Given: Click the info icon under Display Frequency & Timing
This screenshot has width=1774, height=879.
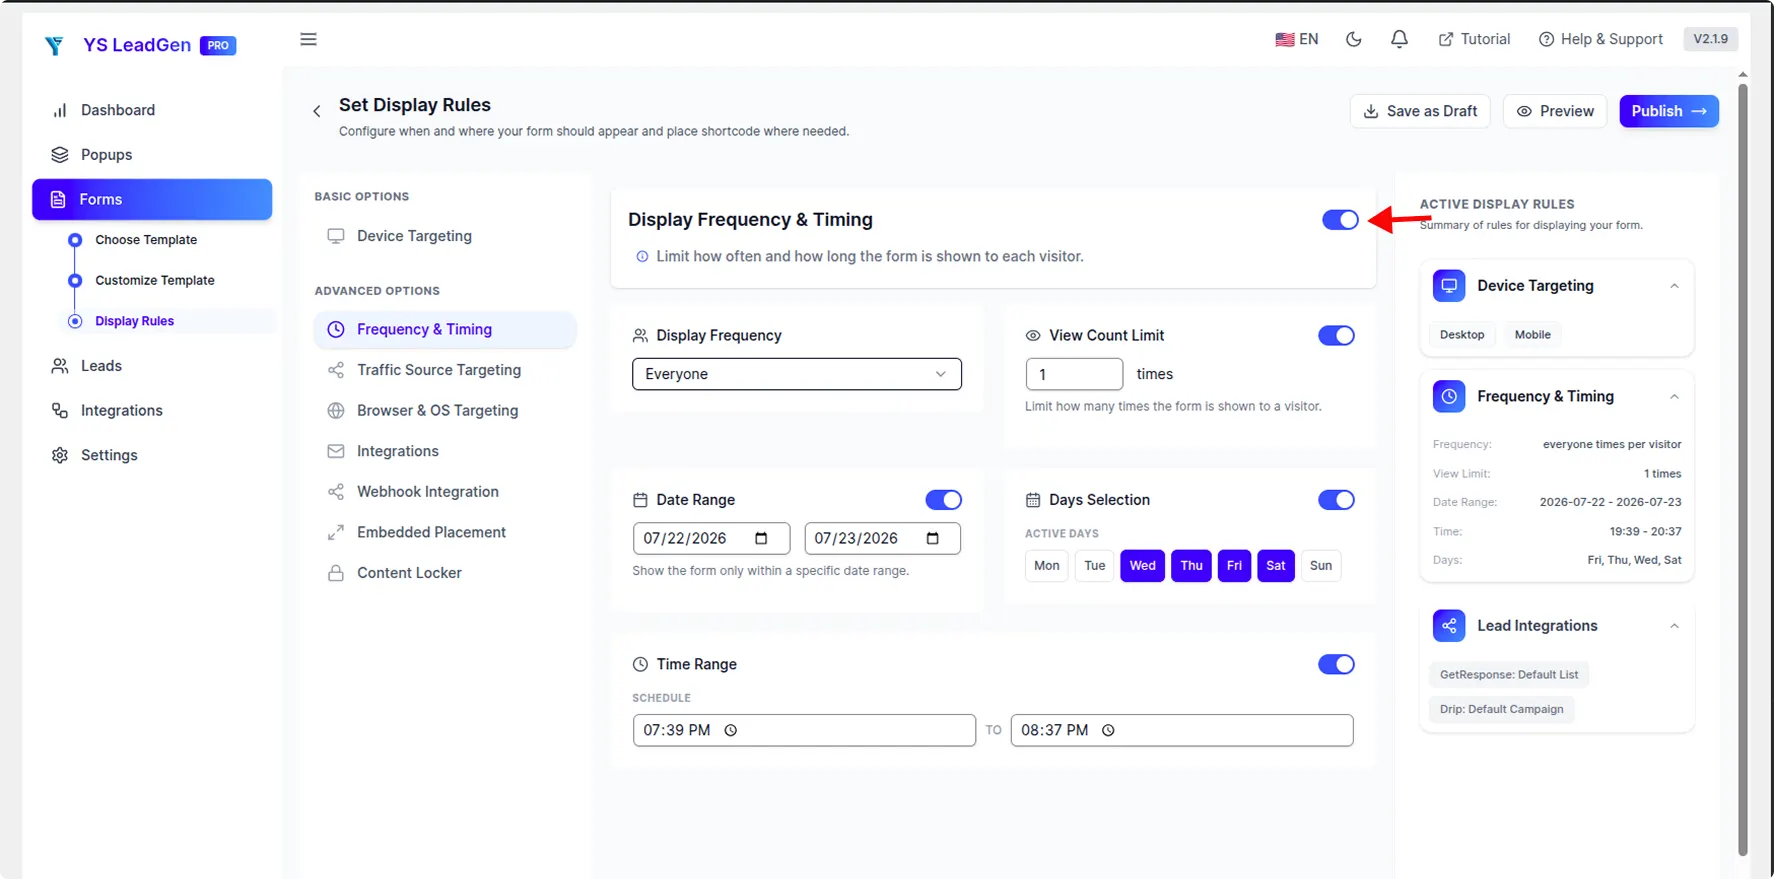Looking at the screenshot, I should click(x=642, y=257).
